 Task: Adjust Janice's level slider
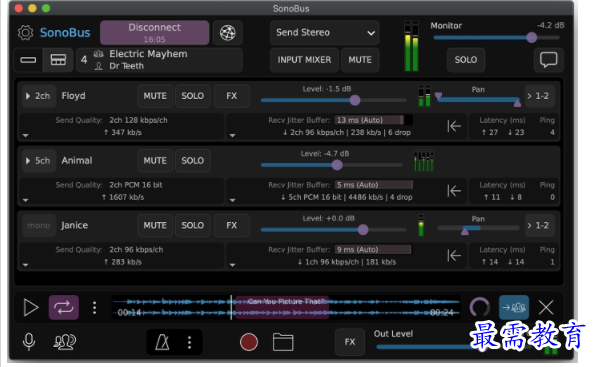click(333, 230)
